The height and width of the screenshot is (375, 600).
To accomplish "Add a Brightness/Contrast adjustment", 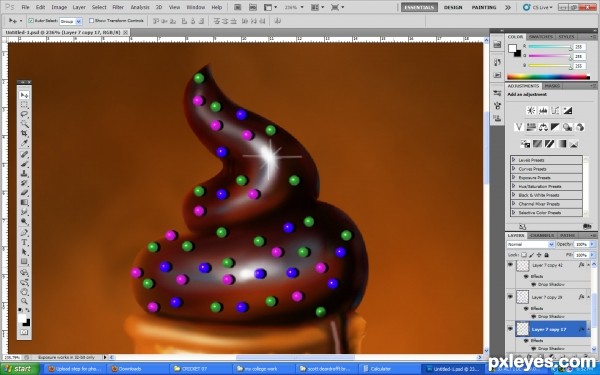I will (x=531, y=111).
